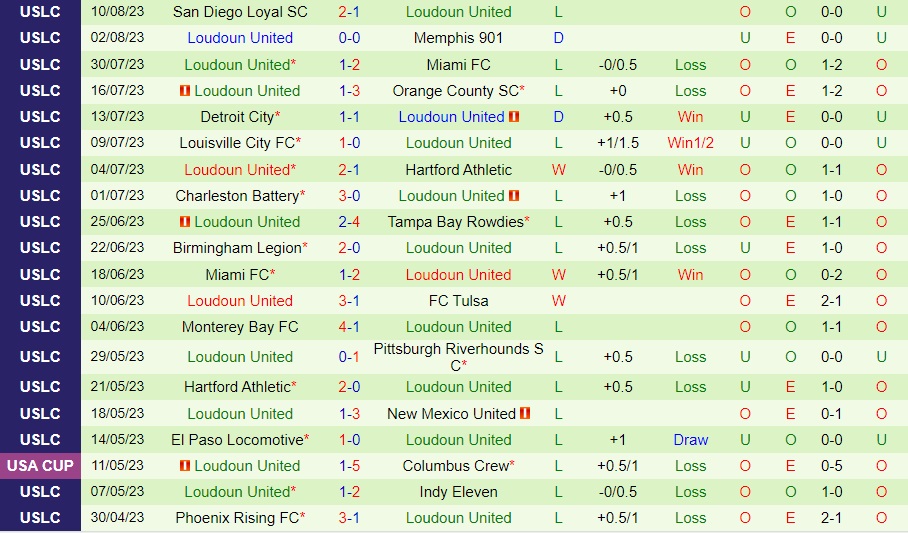This screenshot has width=908, height=533.
Task: Click red card icon on 16/07/23 row
Action: point(185,91)
